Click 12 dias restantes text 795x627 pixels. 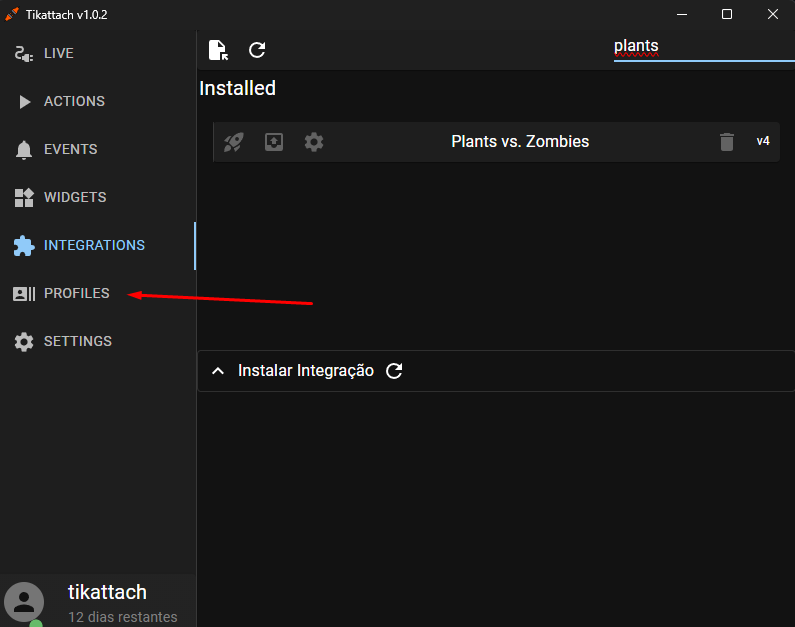pyautogui.click(x=123, y=617)
